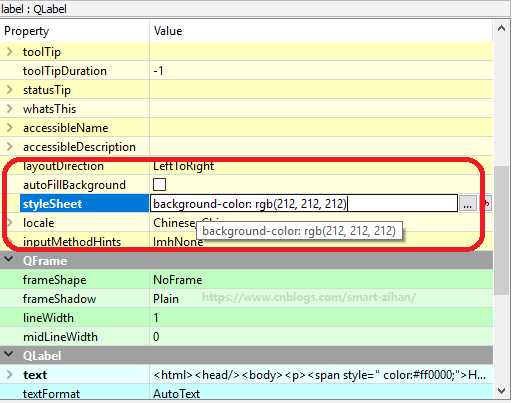Expand the toolTip property row
The width and height of the screenshot is (512, 403).
(10, 52)
